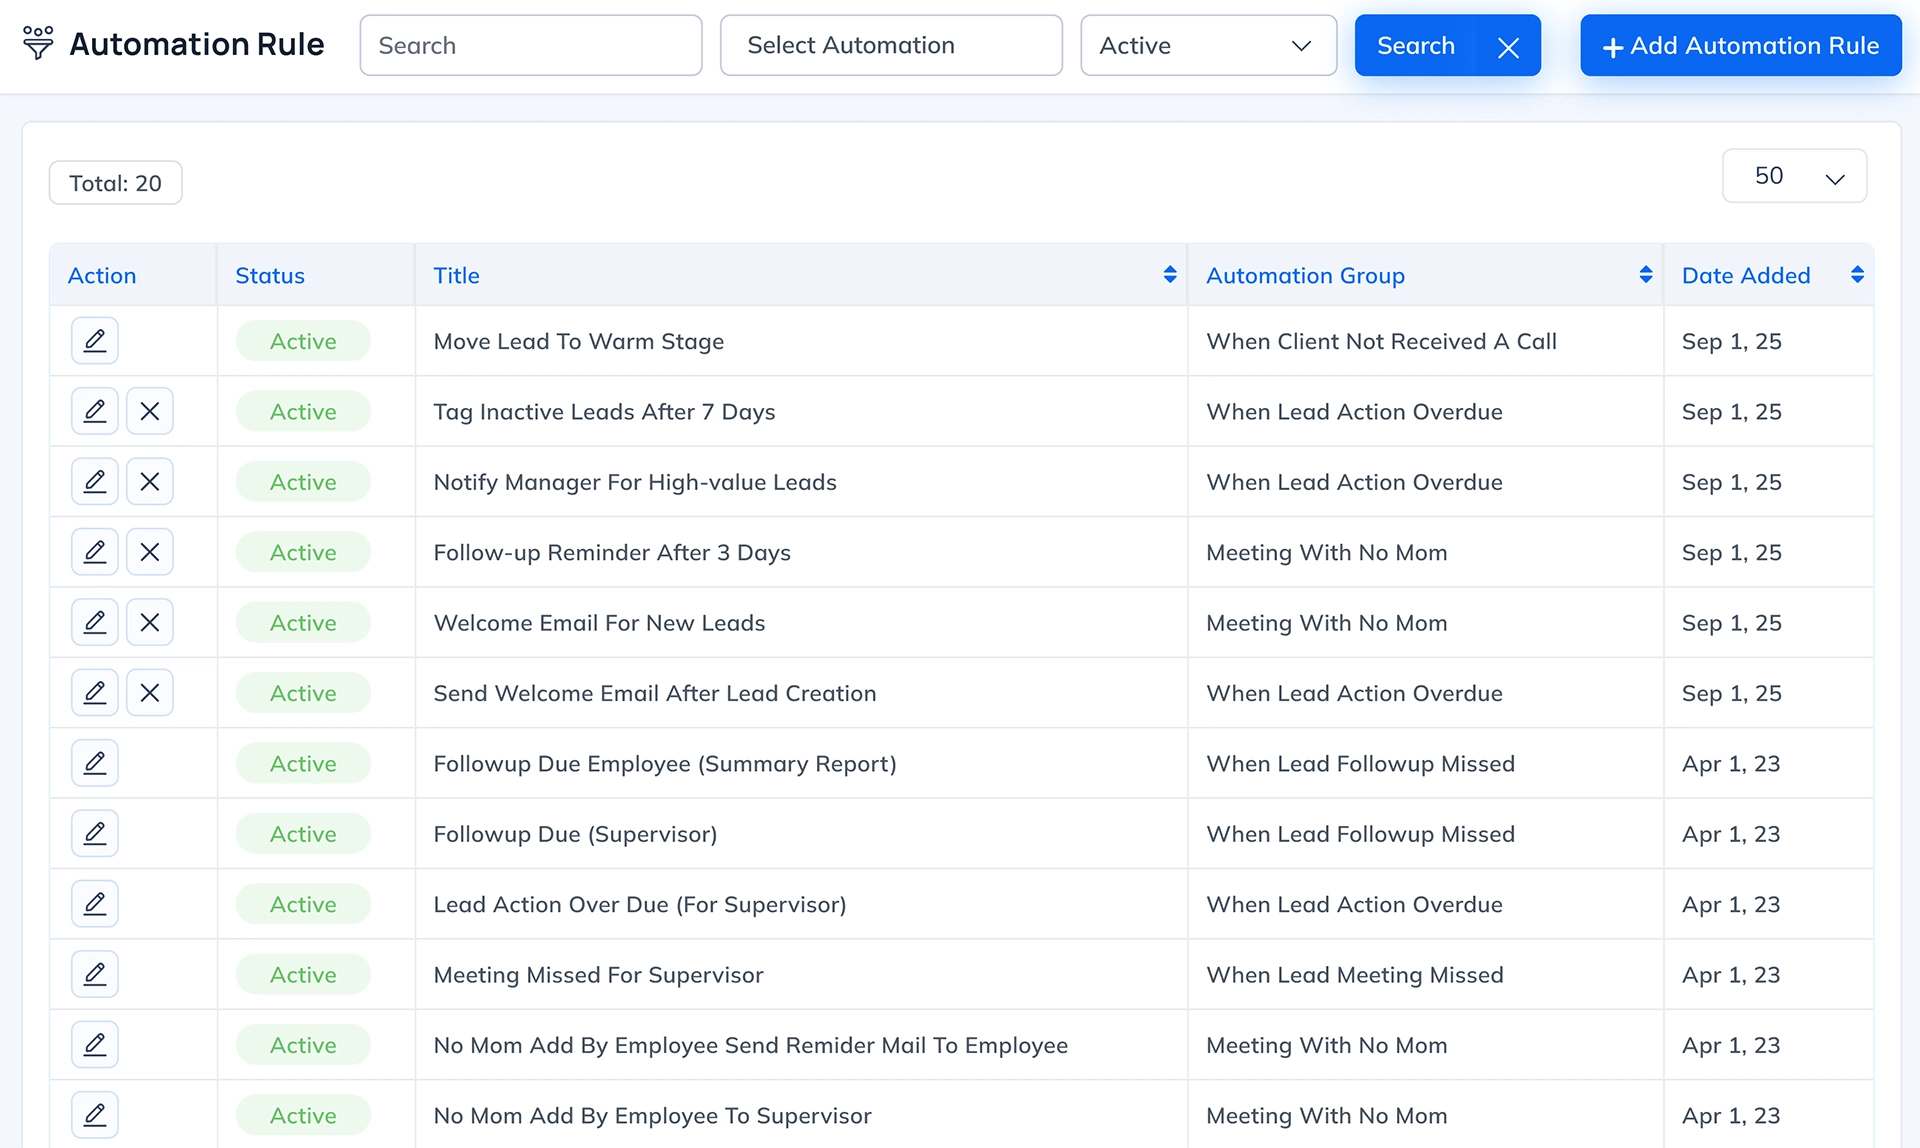Edit Followup Due (Supervisor) rule

(x=95, y=833)
